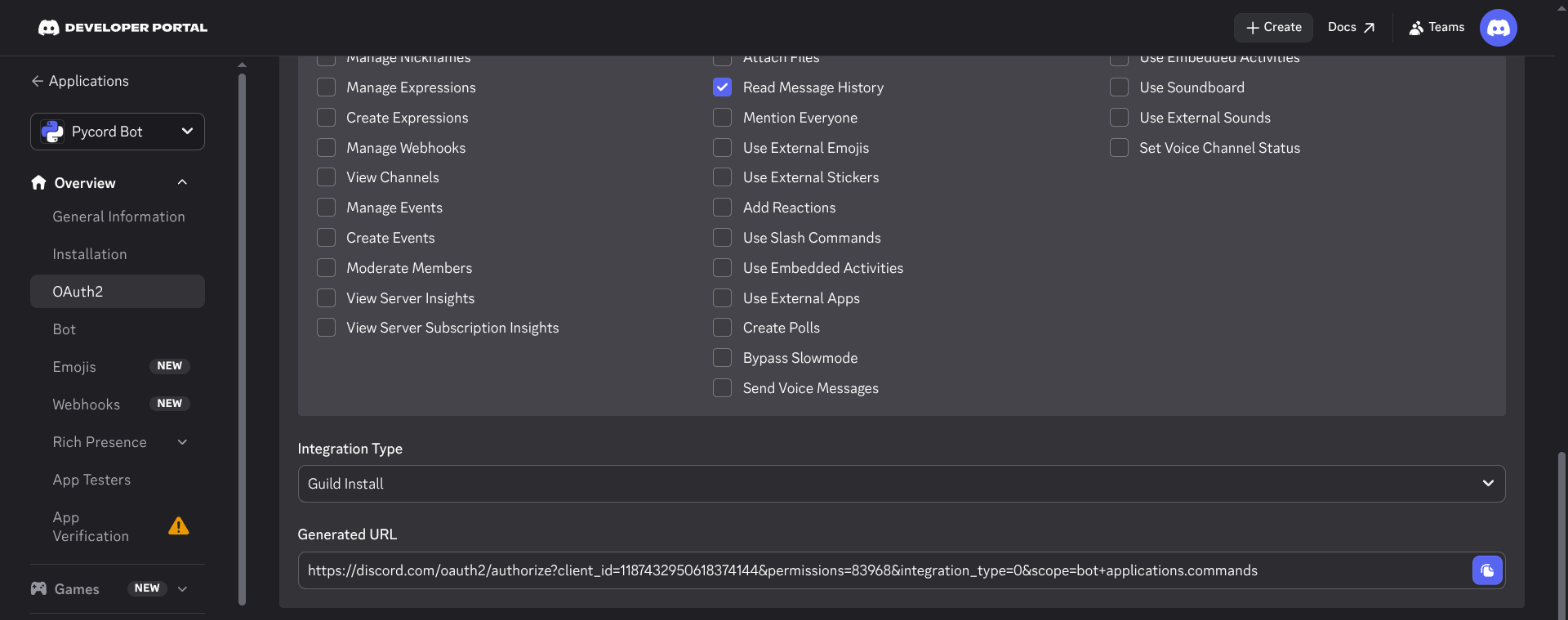Viewport: 1568px width, 620px height.
Task: Tick the Send Voice Messages checkbox
Action: [722, 387]
